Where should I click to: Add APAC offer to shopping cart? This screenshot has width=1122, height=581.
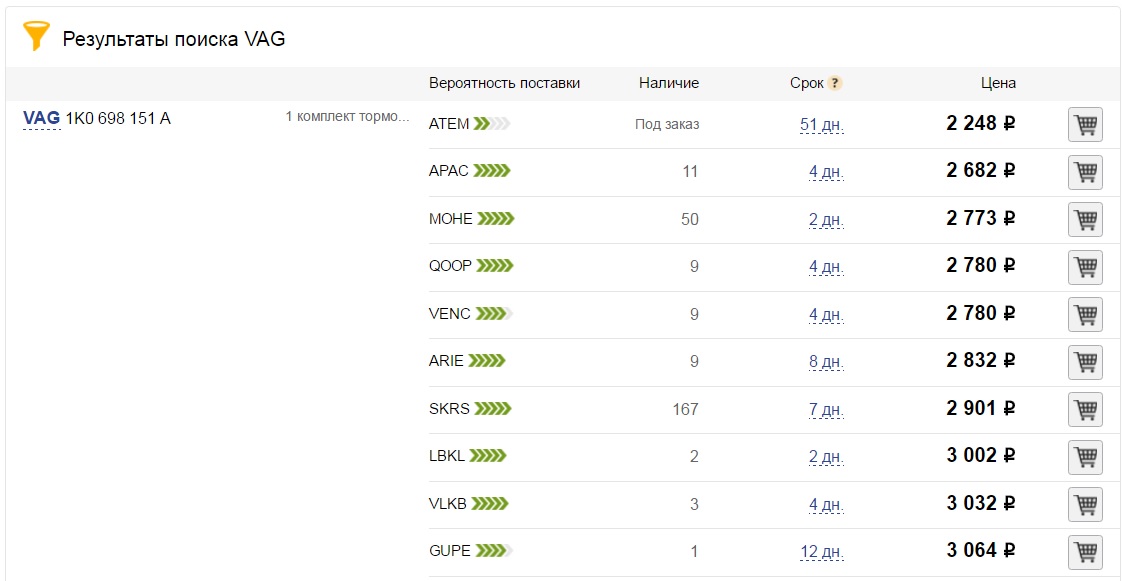(1085, 172)
